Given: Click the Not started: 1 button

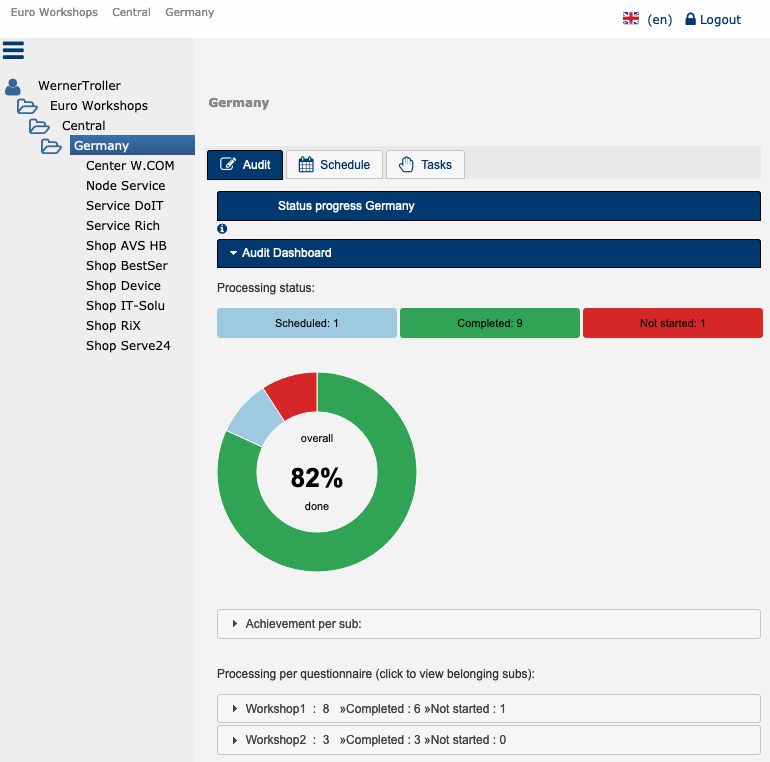Looking at the screenshot, I should [x=672, y=323].
